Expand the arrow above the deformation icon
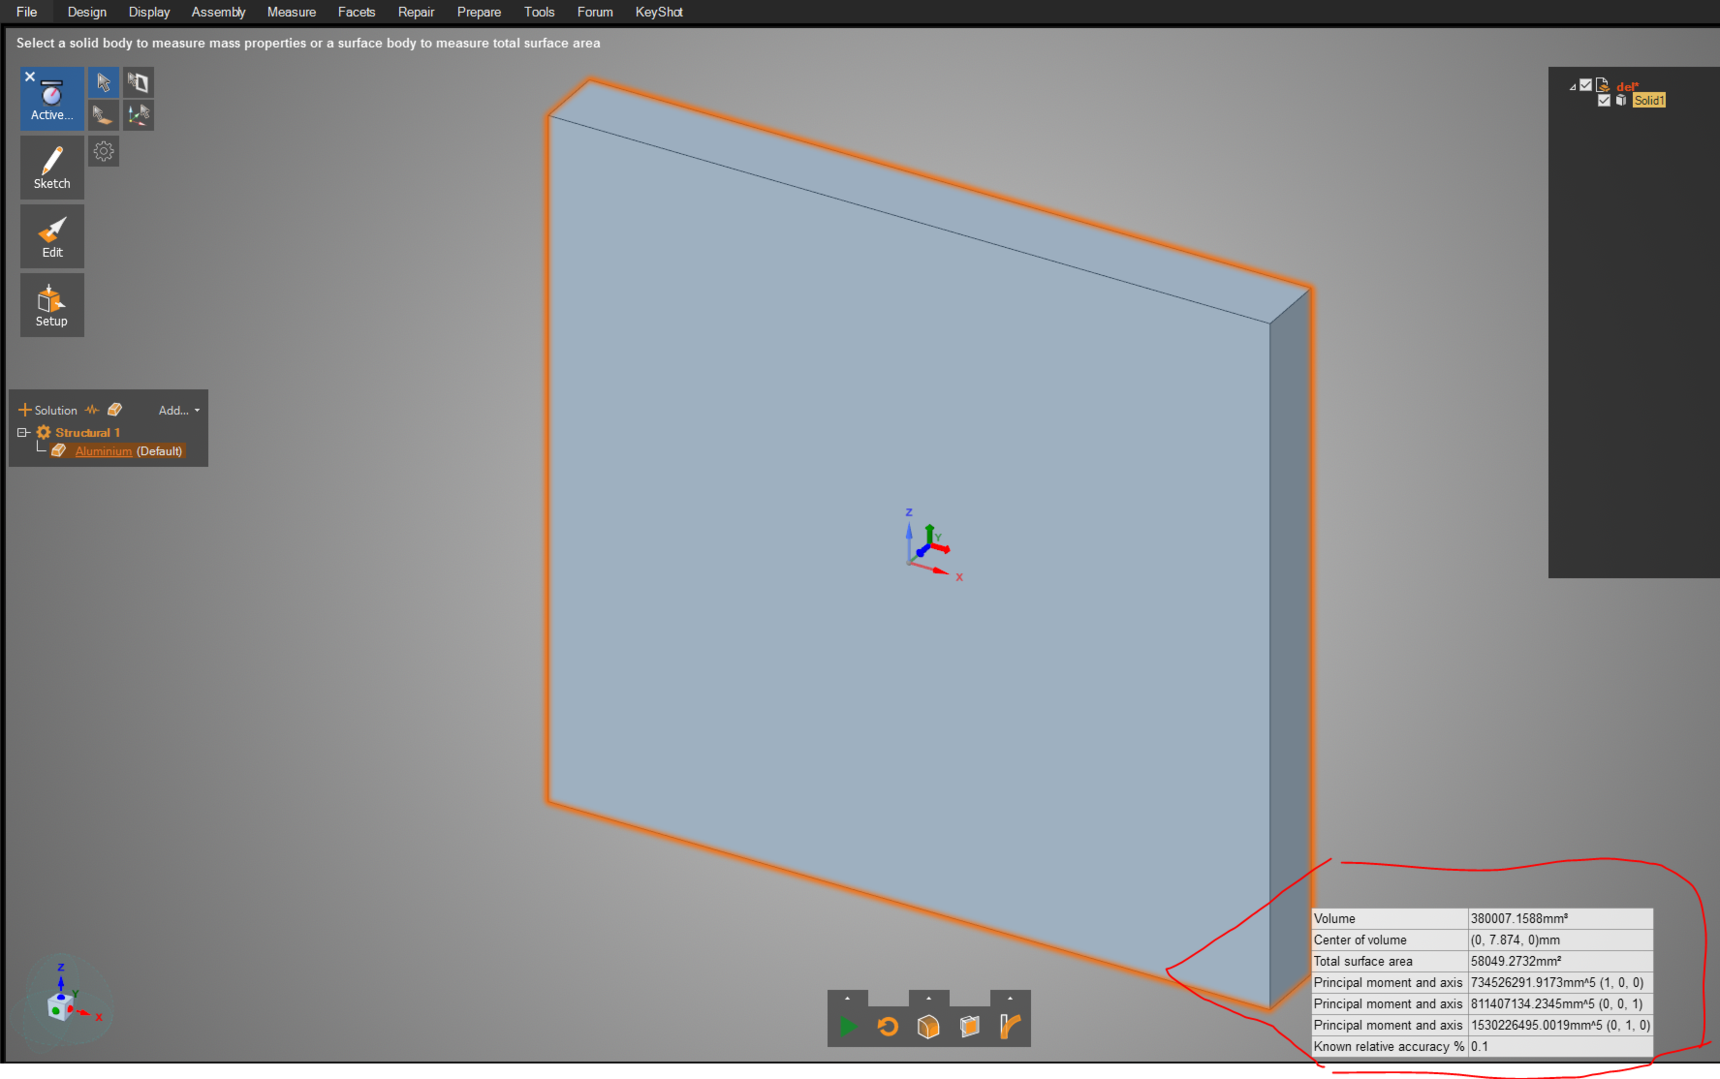This screenshot has height=1079, width=1720. tap(1010, 998)
